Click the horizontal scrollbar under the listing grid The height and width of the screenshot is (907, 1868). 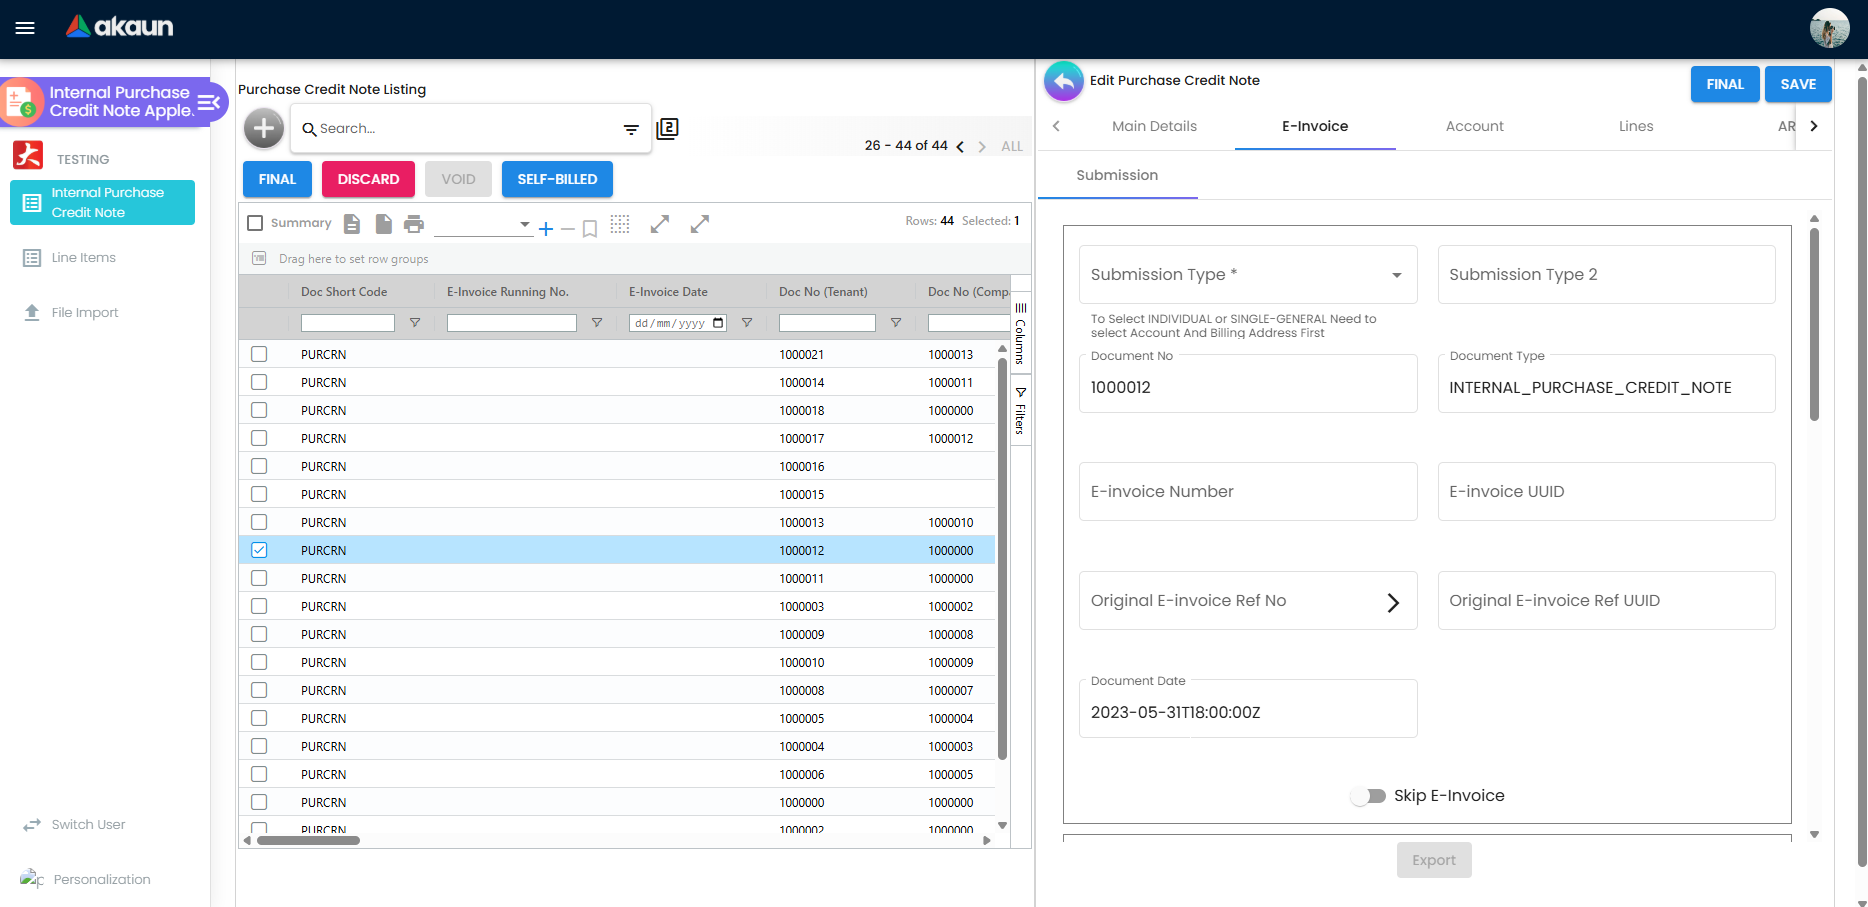(x=308, y=840)
